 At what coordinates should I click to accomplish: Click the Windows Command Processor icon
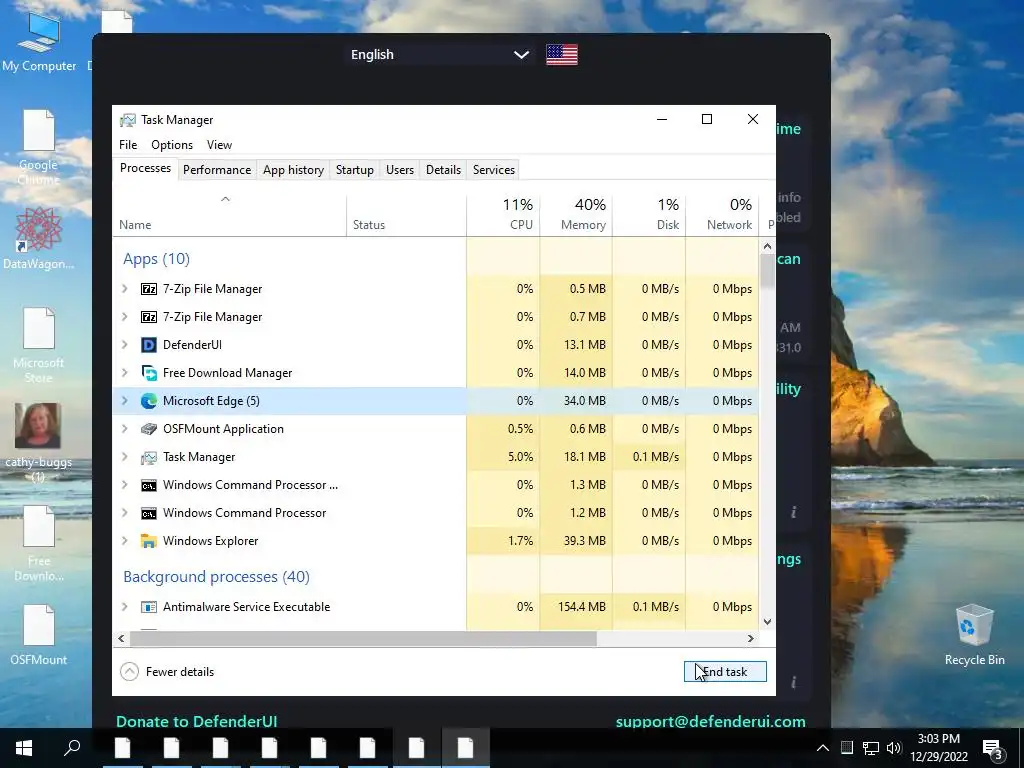pos(149,513)
